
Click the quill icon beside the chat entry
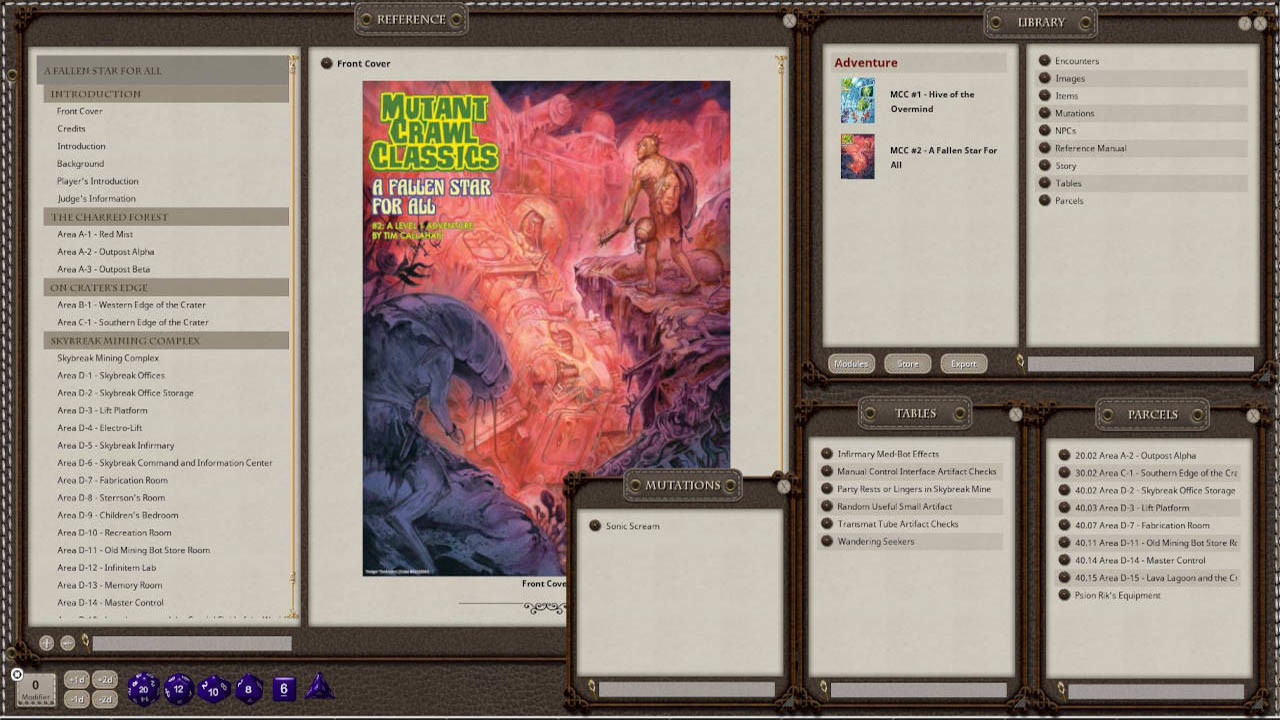[x=86, y=640]
